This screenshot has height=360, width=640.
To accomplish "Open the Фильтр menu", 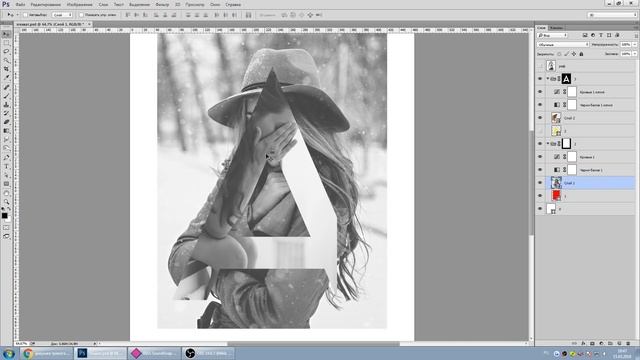I will 162,4.
